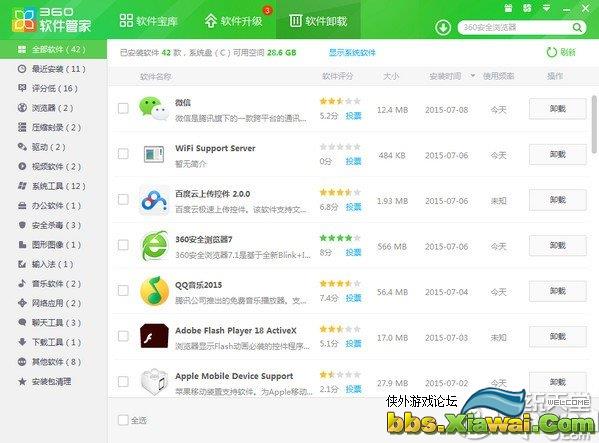Select 全部软件 (42) category
This screenshot has height=443, width=599.
(53, 49)
